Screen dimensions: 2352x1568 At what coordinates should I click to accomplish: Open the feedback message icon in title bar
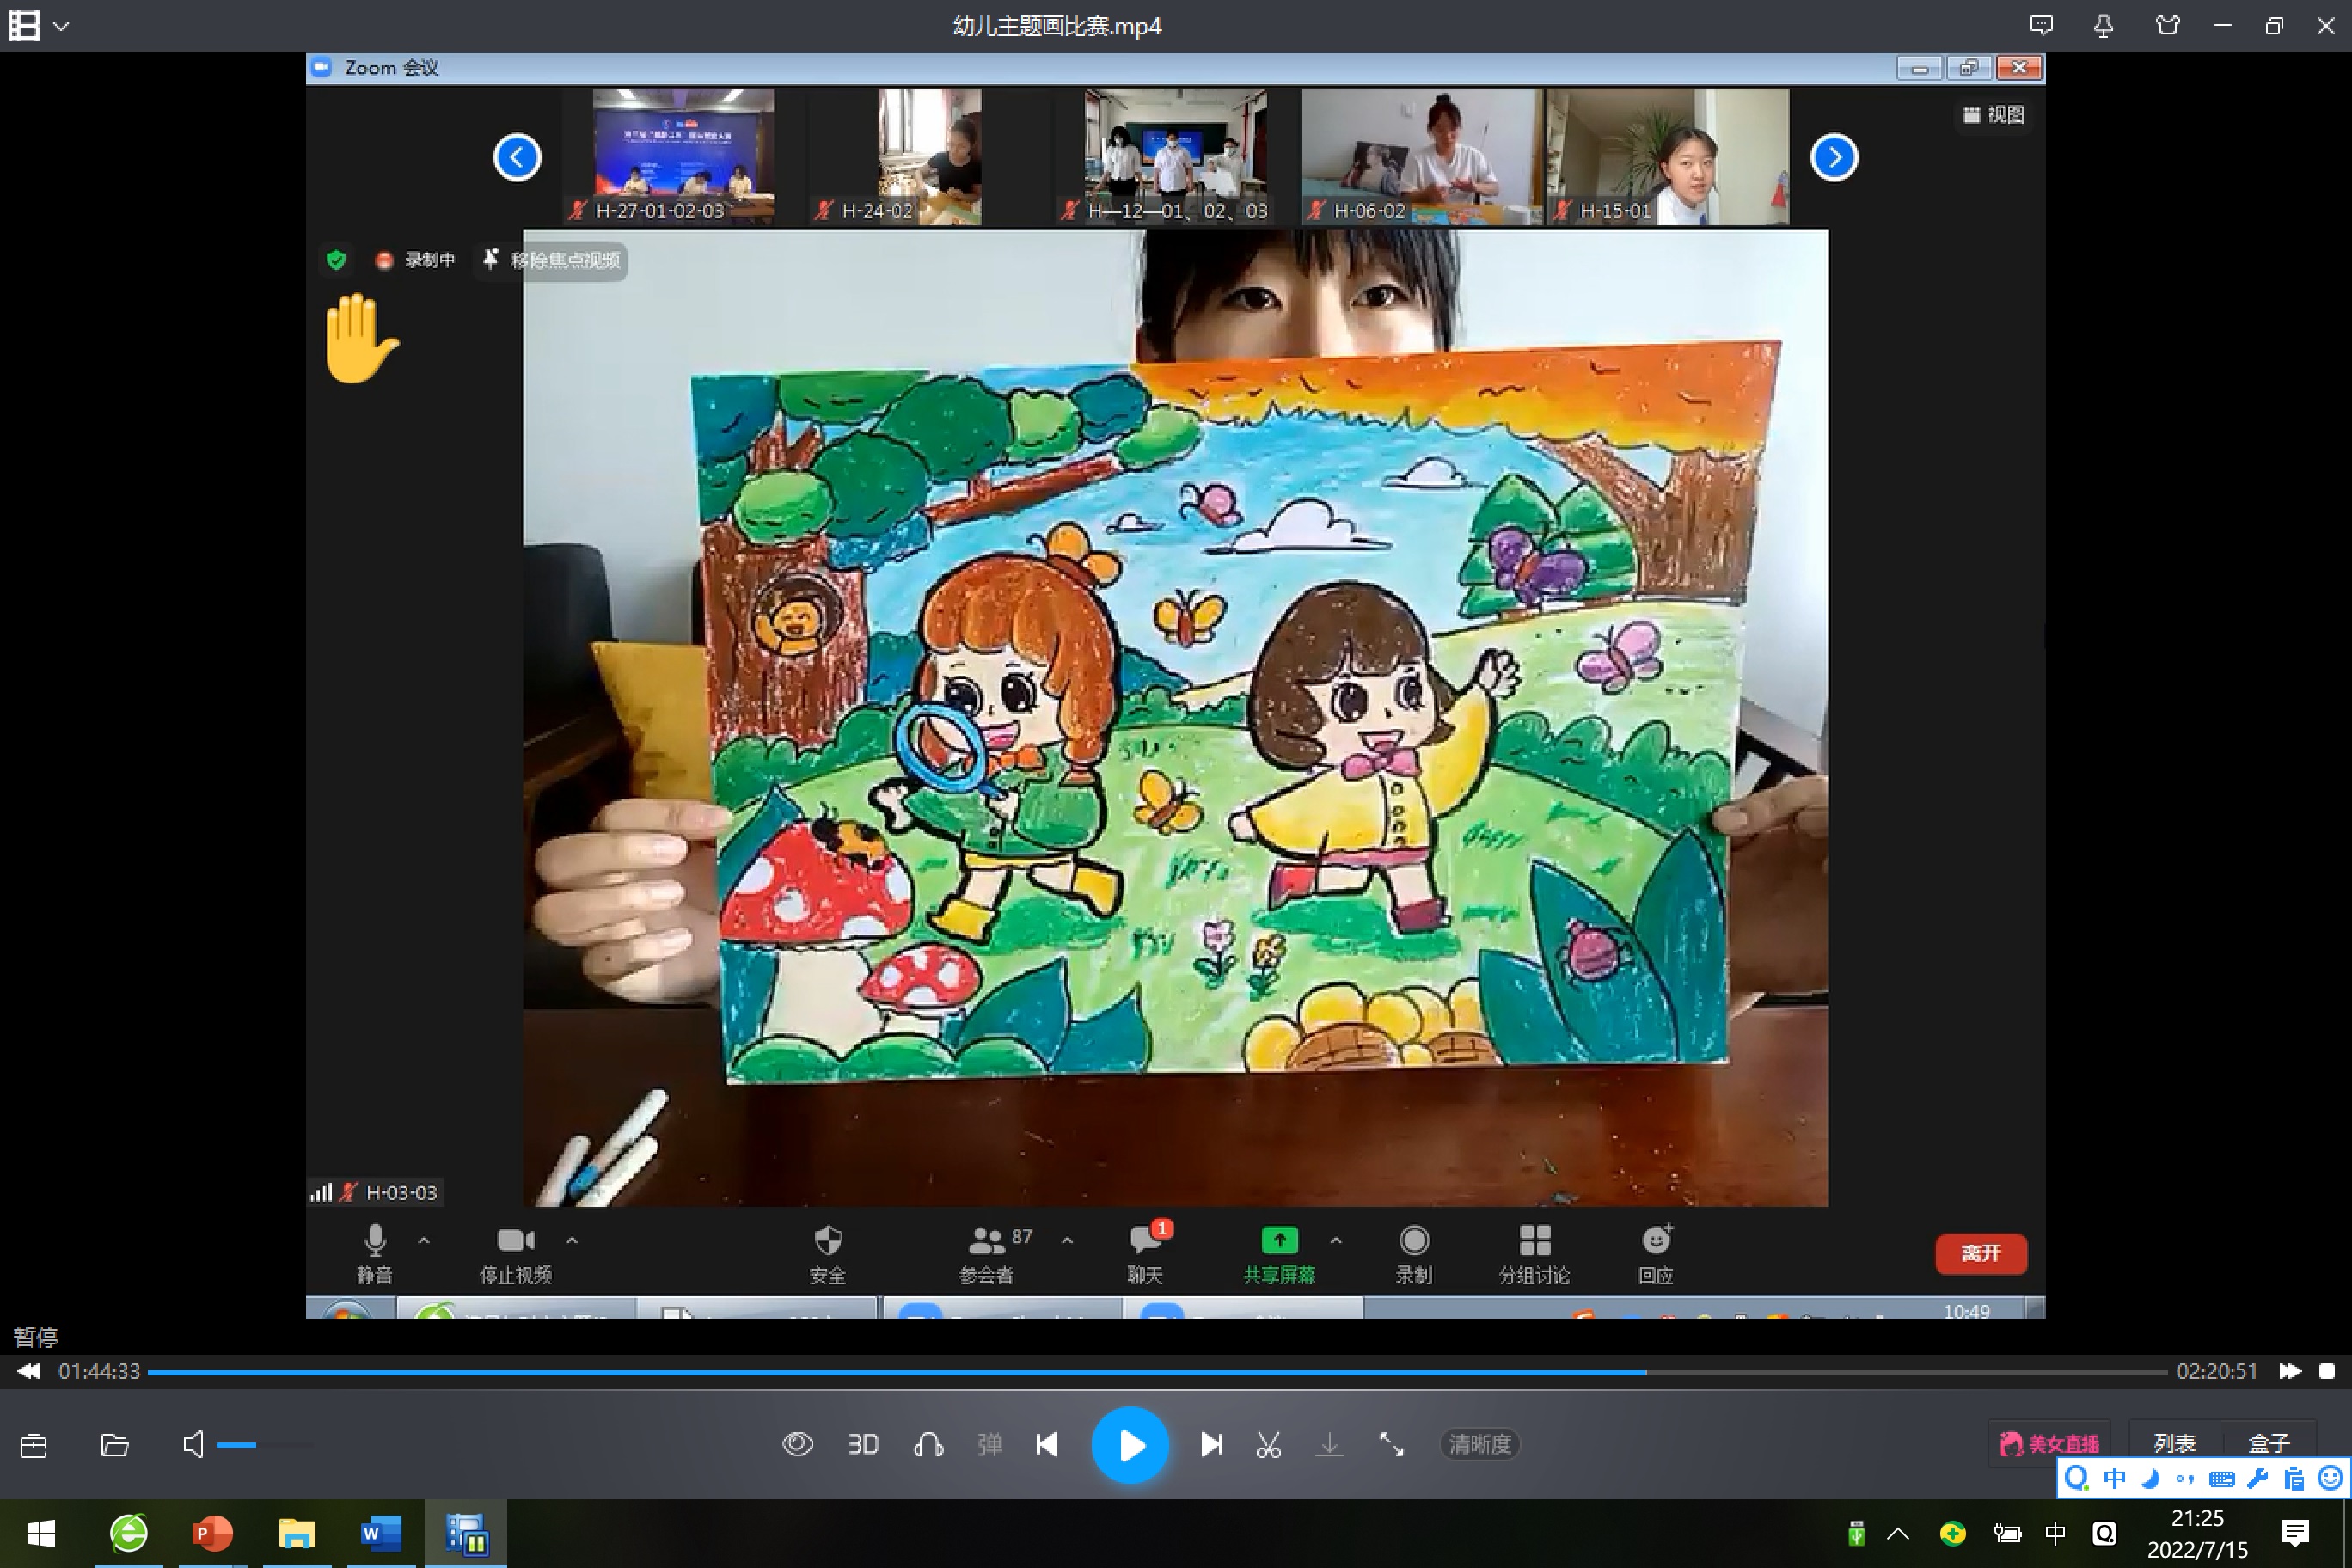(x=2041, y=26)
